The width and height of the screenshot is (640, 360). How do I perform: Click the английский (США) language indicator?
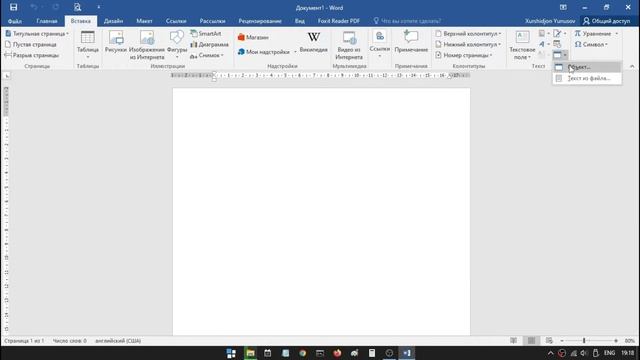[118, 340]
